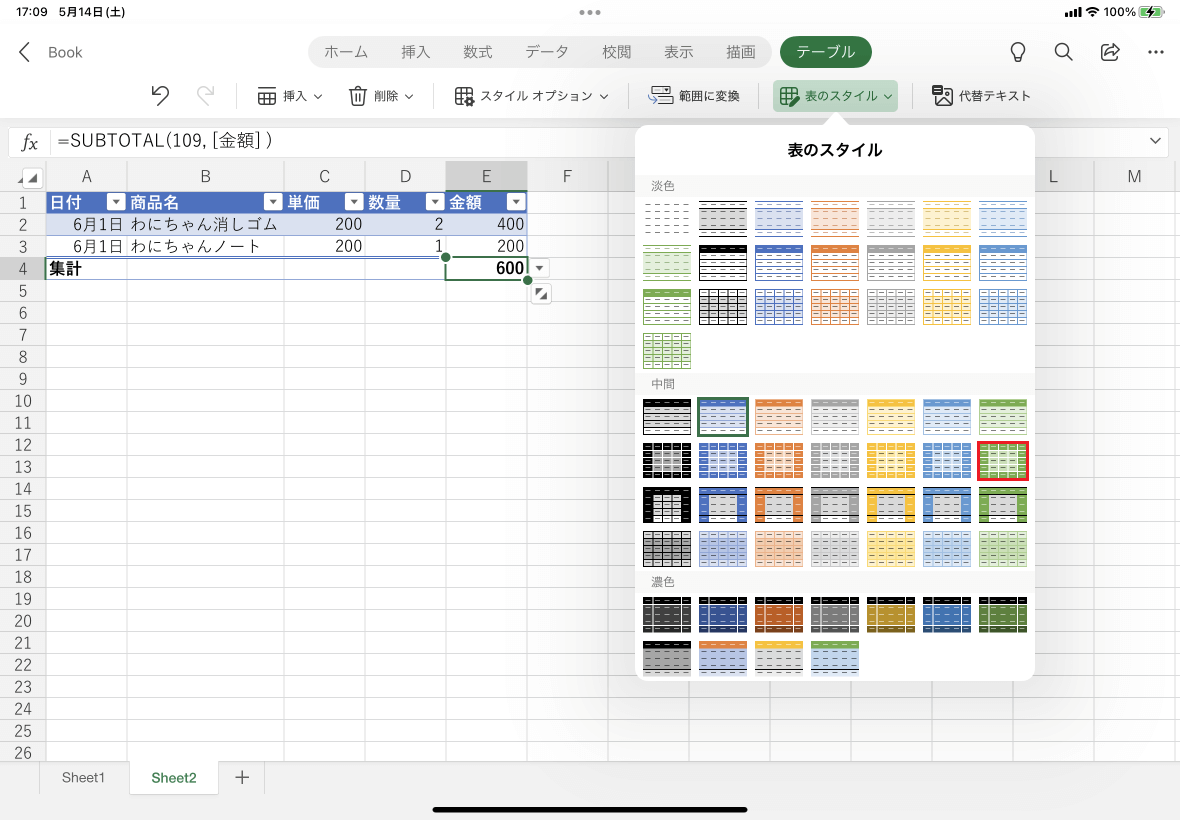Pick the green header style in last 濃色 row

coord(835,658)
